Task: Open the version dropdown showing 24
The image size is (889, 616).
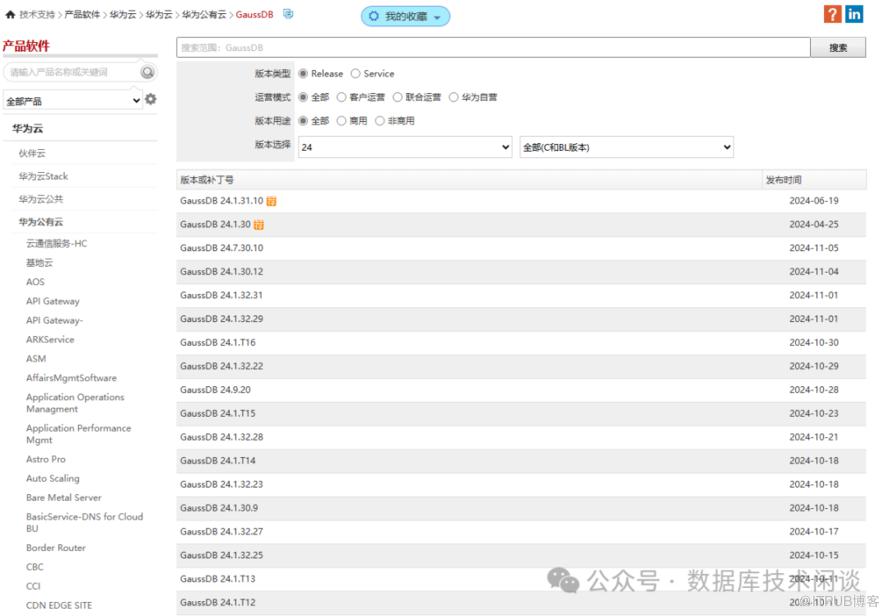Action: click(405, 147)
